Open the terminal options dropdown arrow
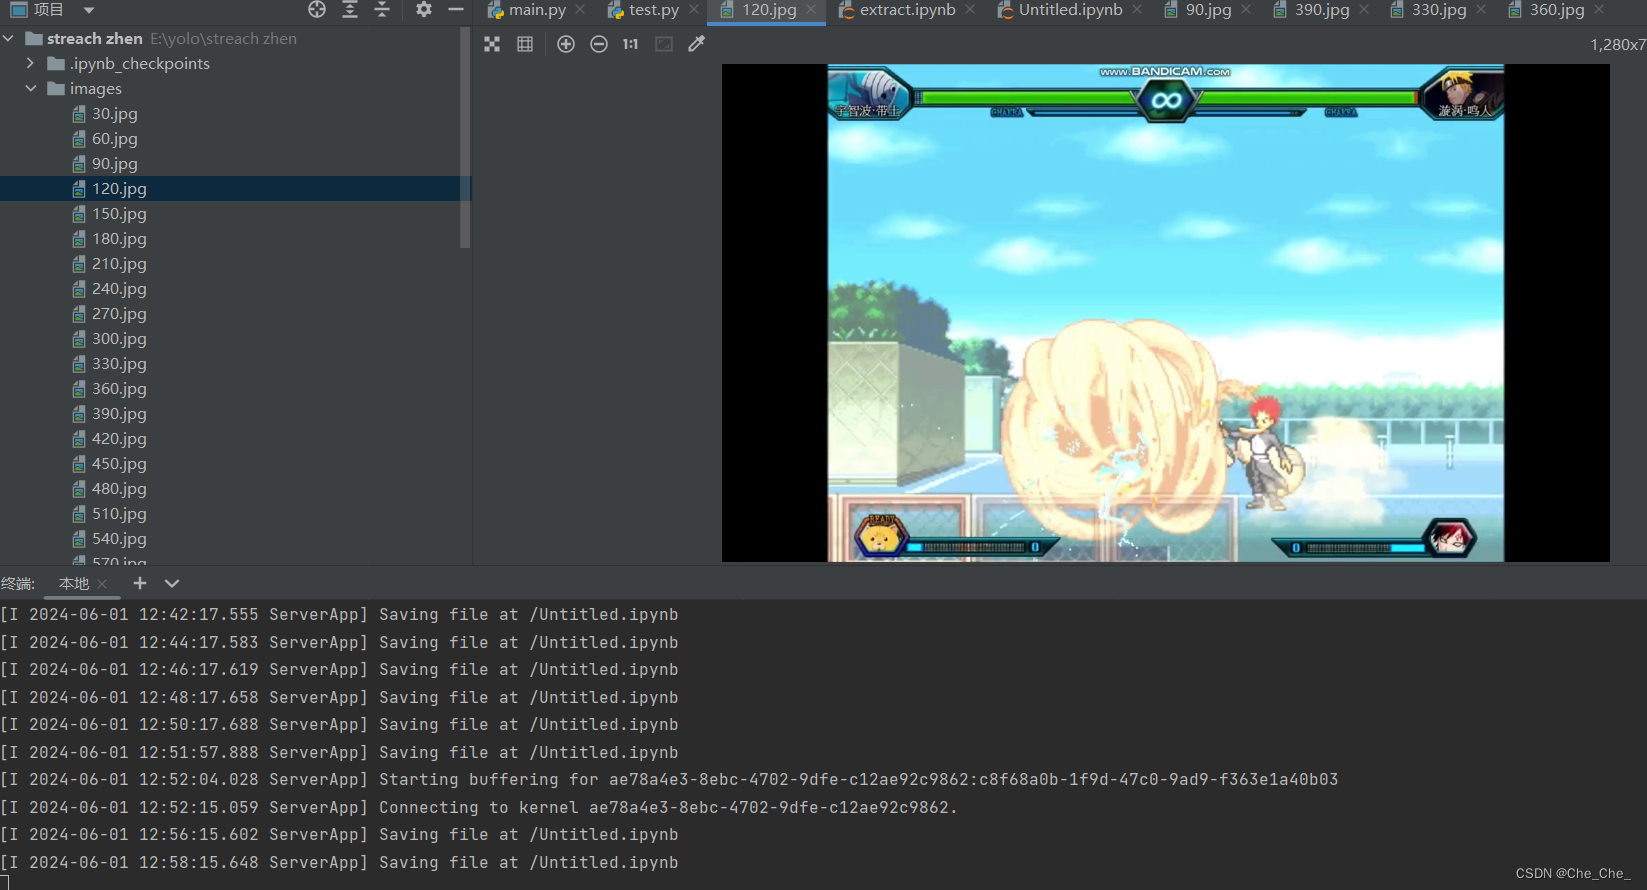The image size is (1647, 890). 172,583
